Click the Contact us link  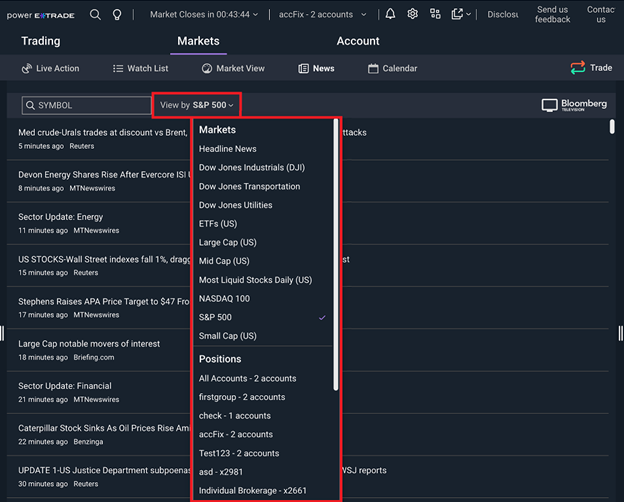click(x=601, y=14)
